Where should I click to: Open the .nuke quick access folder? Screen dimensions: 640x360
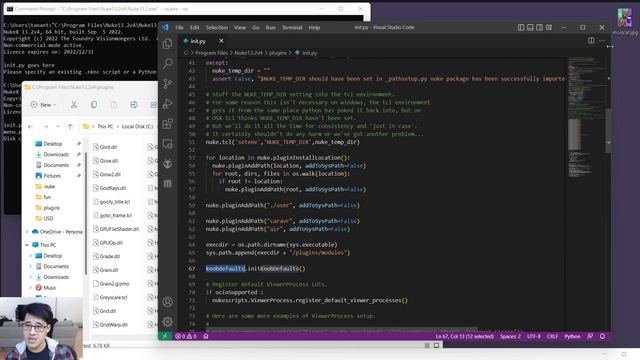[45, 187]
